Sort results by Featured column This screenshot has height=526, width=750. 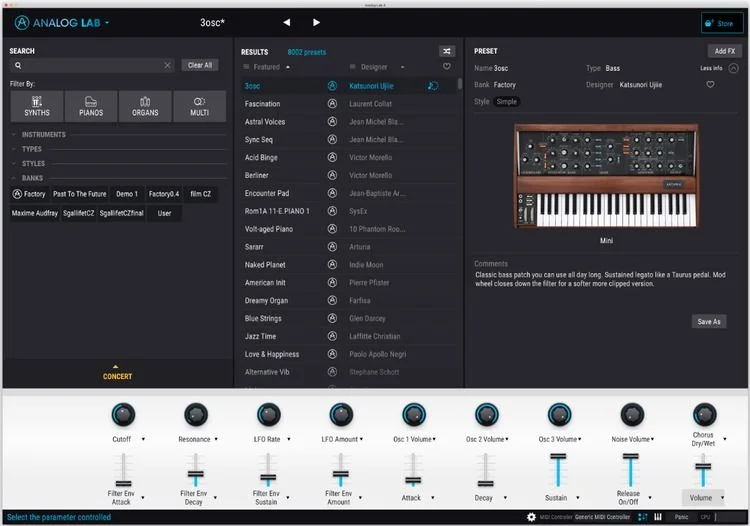pyautogui.click(x=266, y=67)
